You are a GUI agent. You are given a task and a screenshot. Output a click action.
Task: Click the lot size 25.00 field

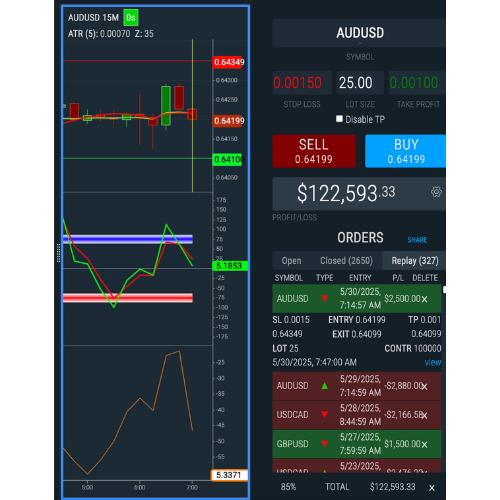tap(360, 83)
